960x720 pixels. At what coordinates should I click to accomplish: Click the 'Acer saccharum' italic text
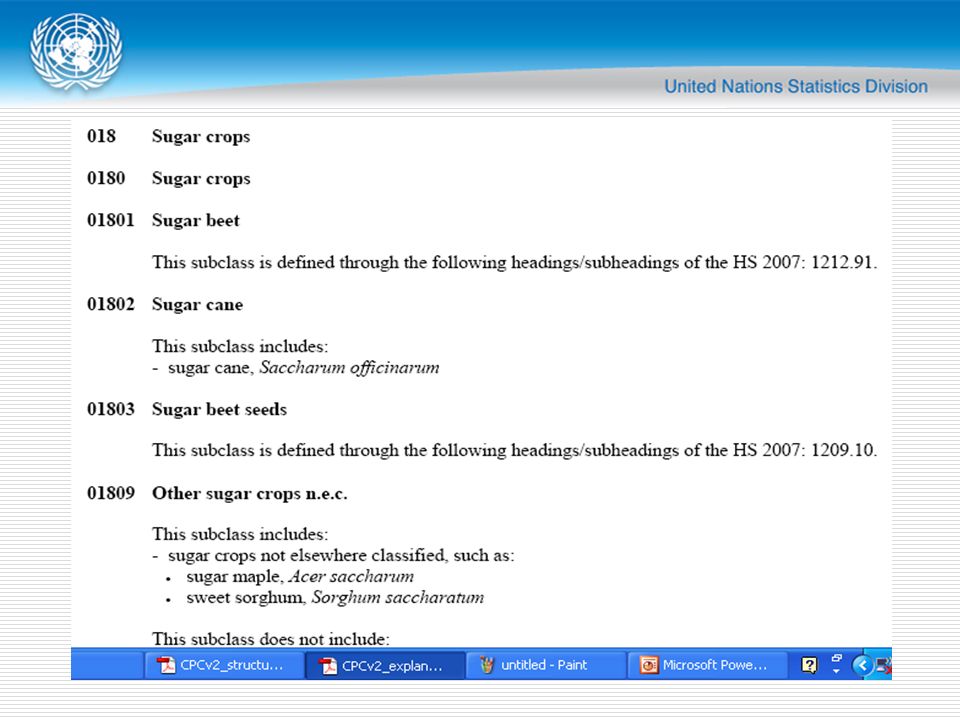(x=351, y=576)
